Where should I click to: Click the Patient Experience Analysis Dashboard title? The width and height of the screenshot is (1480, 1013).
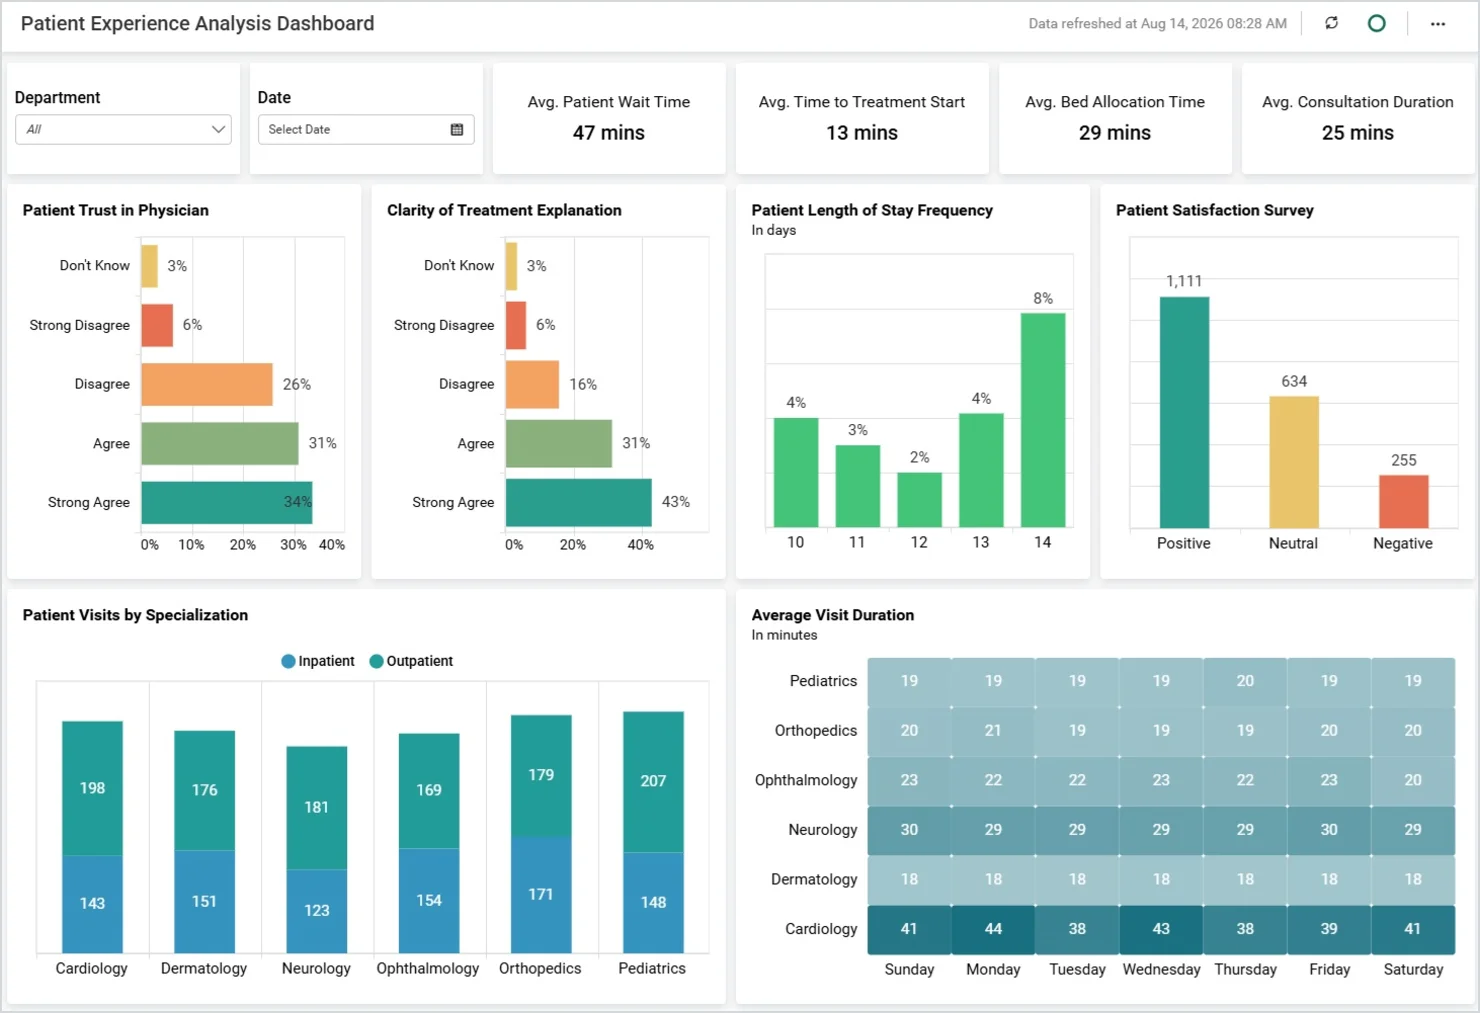pyautogui.click(x=197, y=24)
